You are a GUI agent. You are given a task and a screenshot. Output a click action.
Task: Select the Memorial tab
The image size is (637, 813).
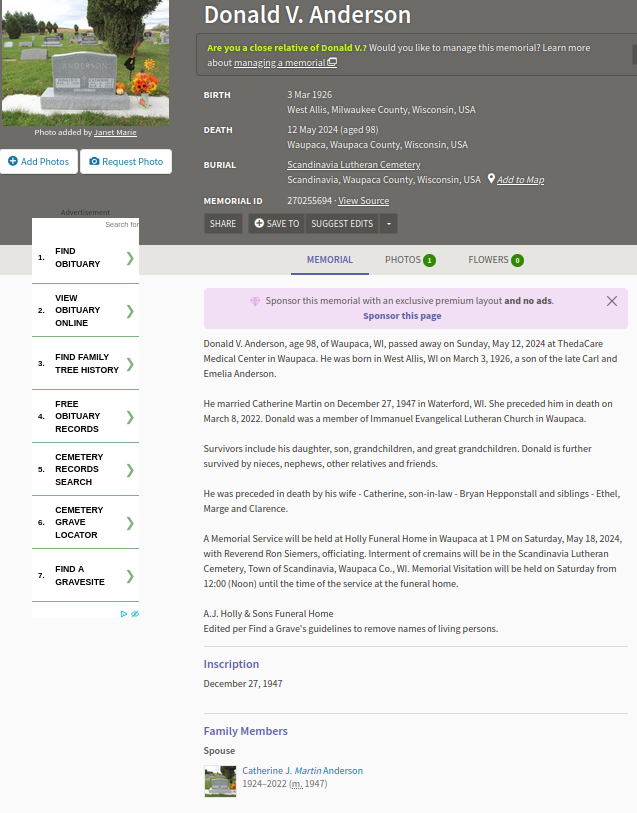[329, 260]
